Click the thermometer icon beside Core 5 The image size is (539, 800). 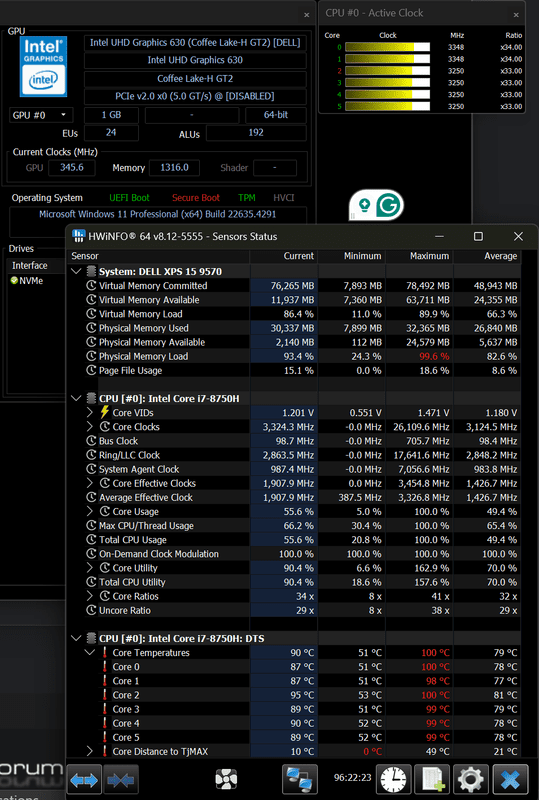click(x=105, y=737)
